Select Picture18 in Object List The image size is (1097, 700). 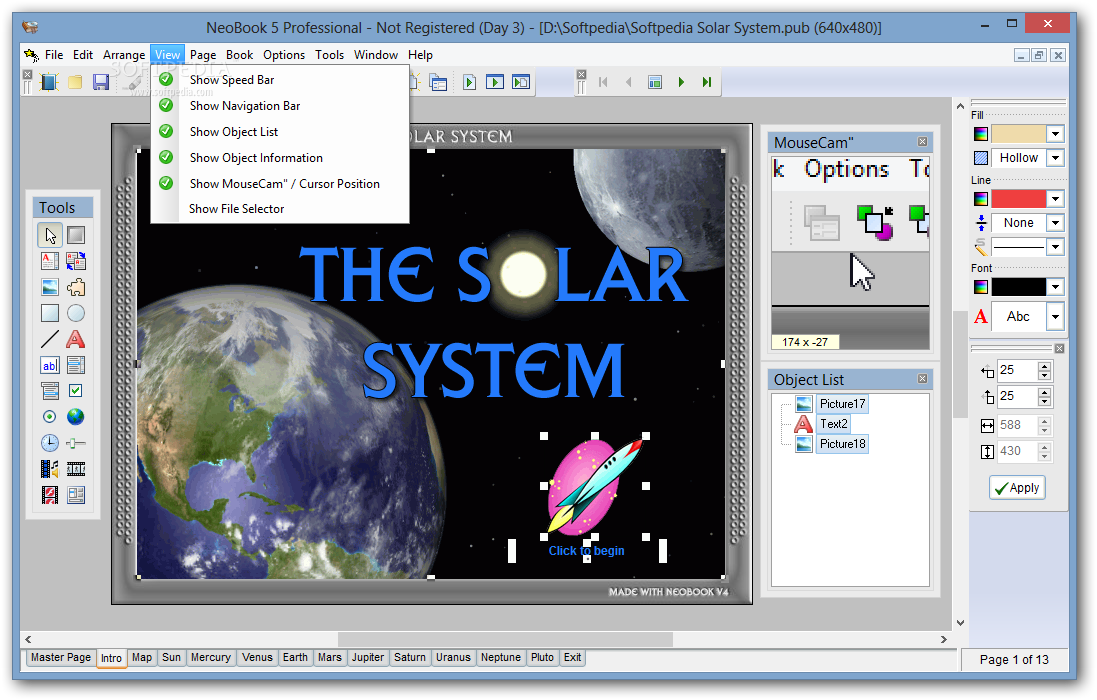point(842,443)
